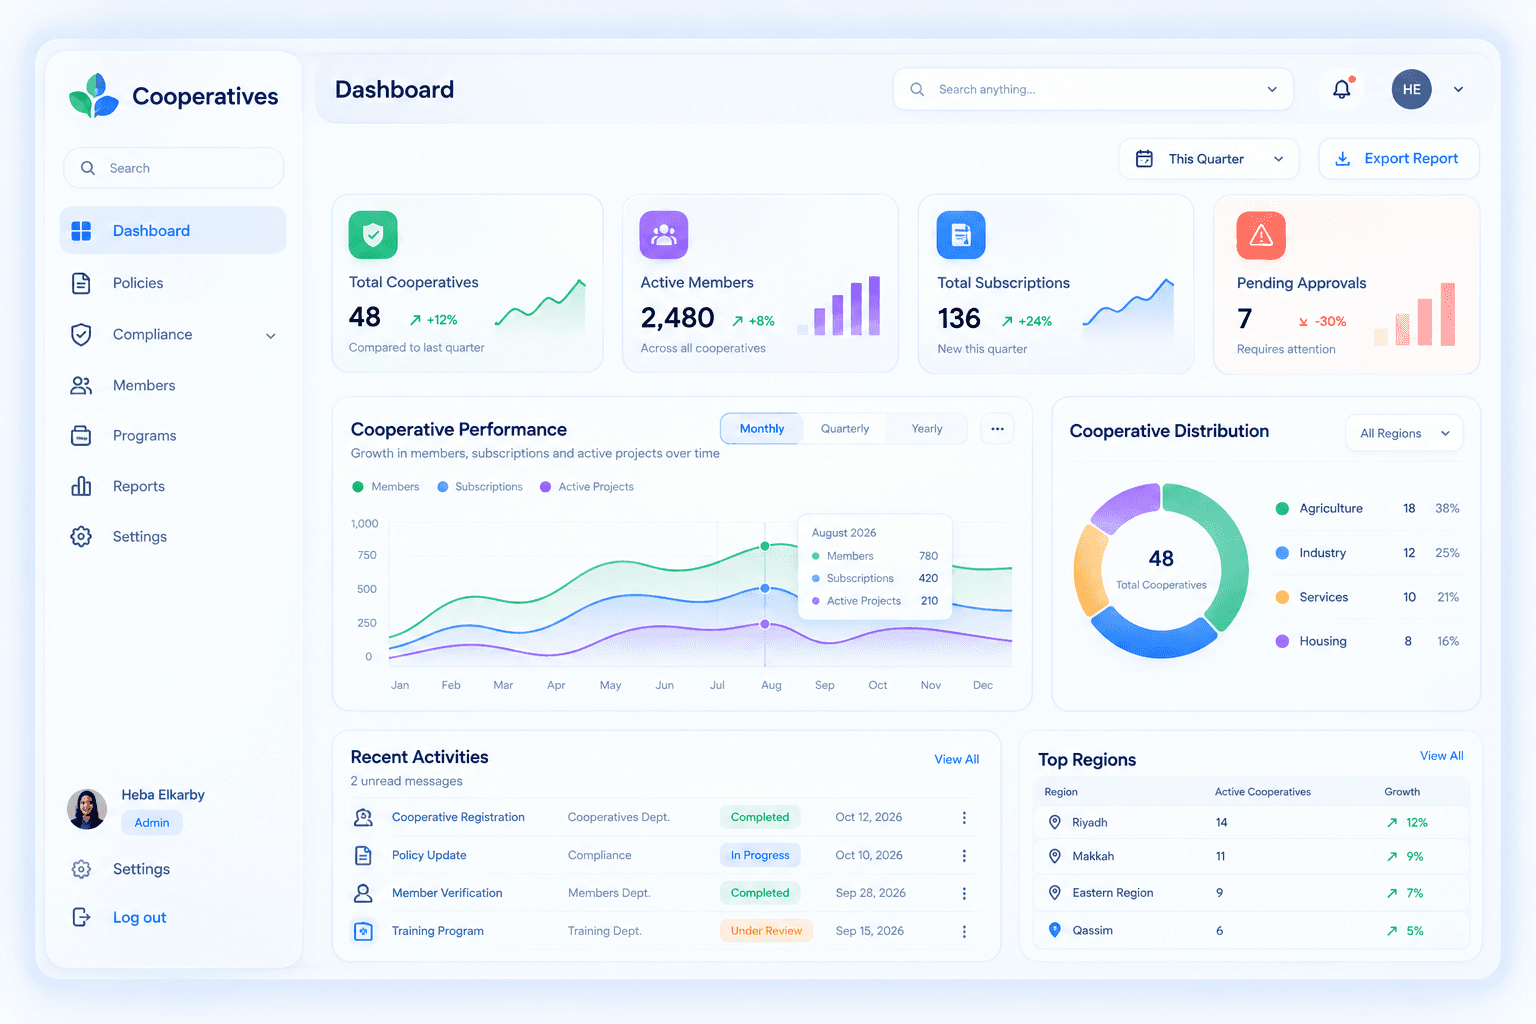Open the three-dot menu on Cooperative Performance

(x=997, y=429)
